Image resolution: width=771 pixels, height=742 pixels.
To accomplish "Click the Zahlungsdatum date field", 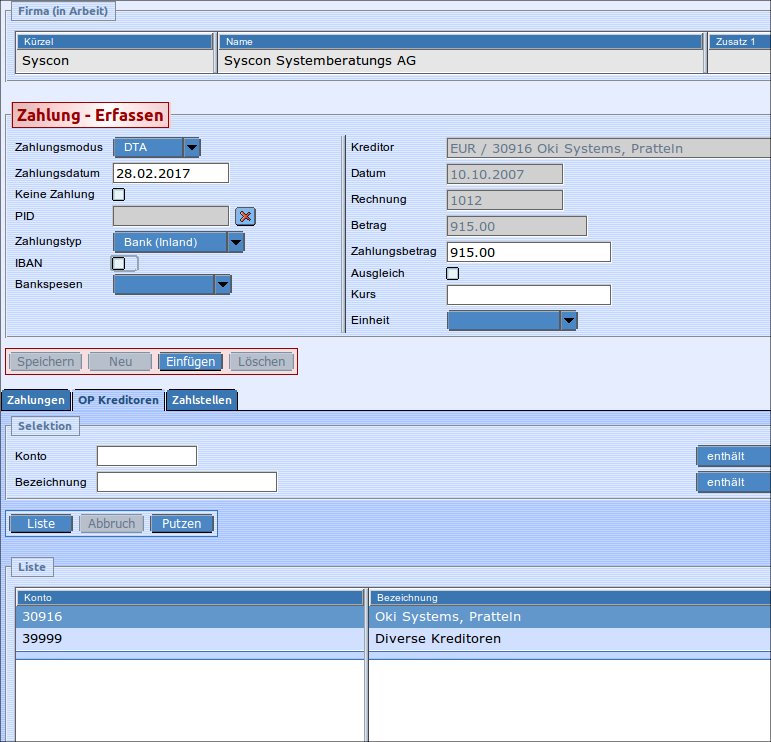I will [171, 173].
